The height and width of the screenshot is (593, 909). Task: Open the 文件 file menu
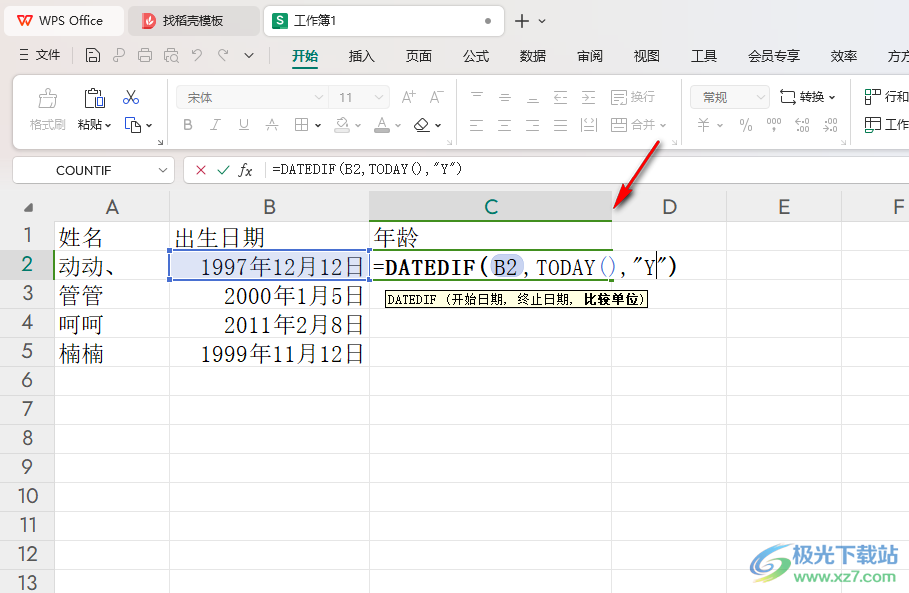click(39, 55)
